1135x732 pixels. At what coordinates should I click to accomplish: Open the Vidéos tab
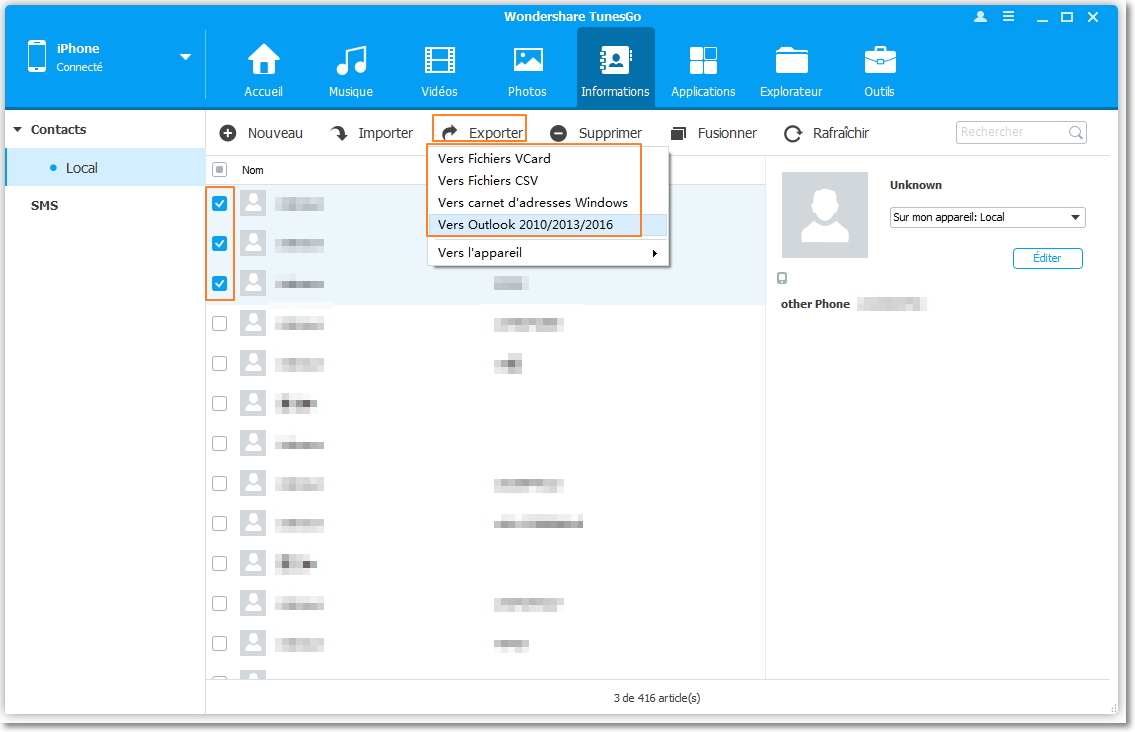click(439, 70)
